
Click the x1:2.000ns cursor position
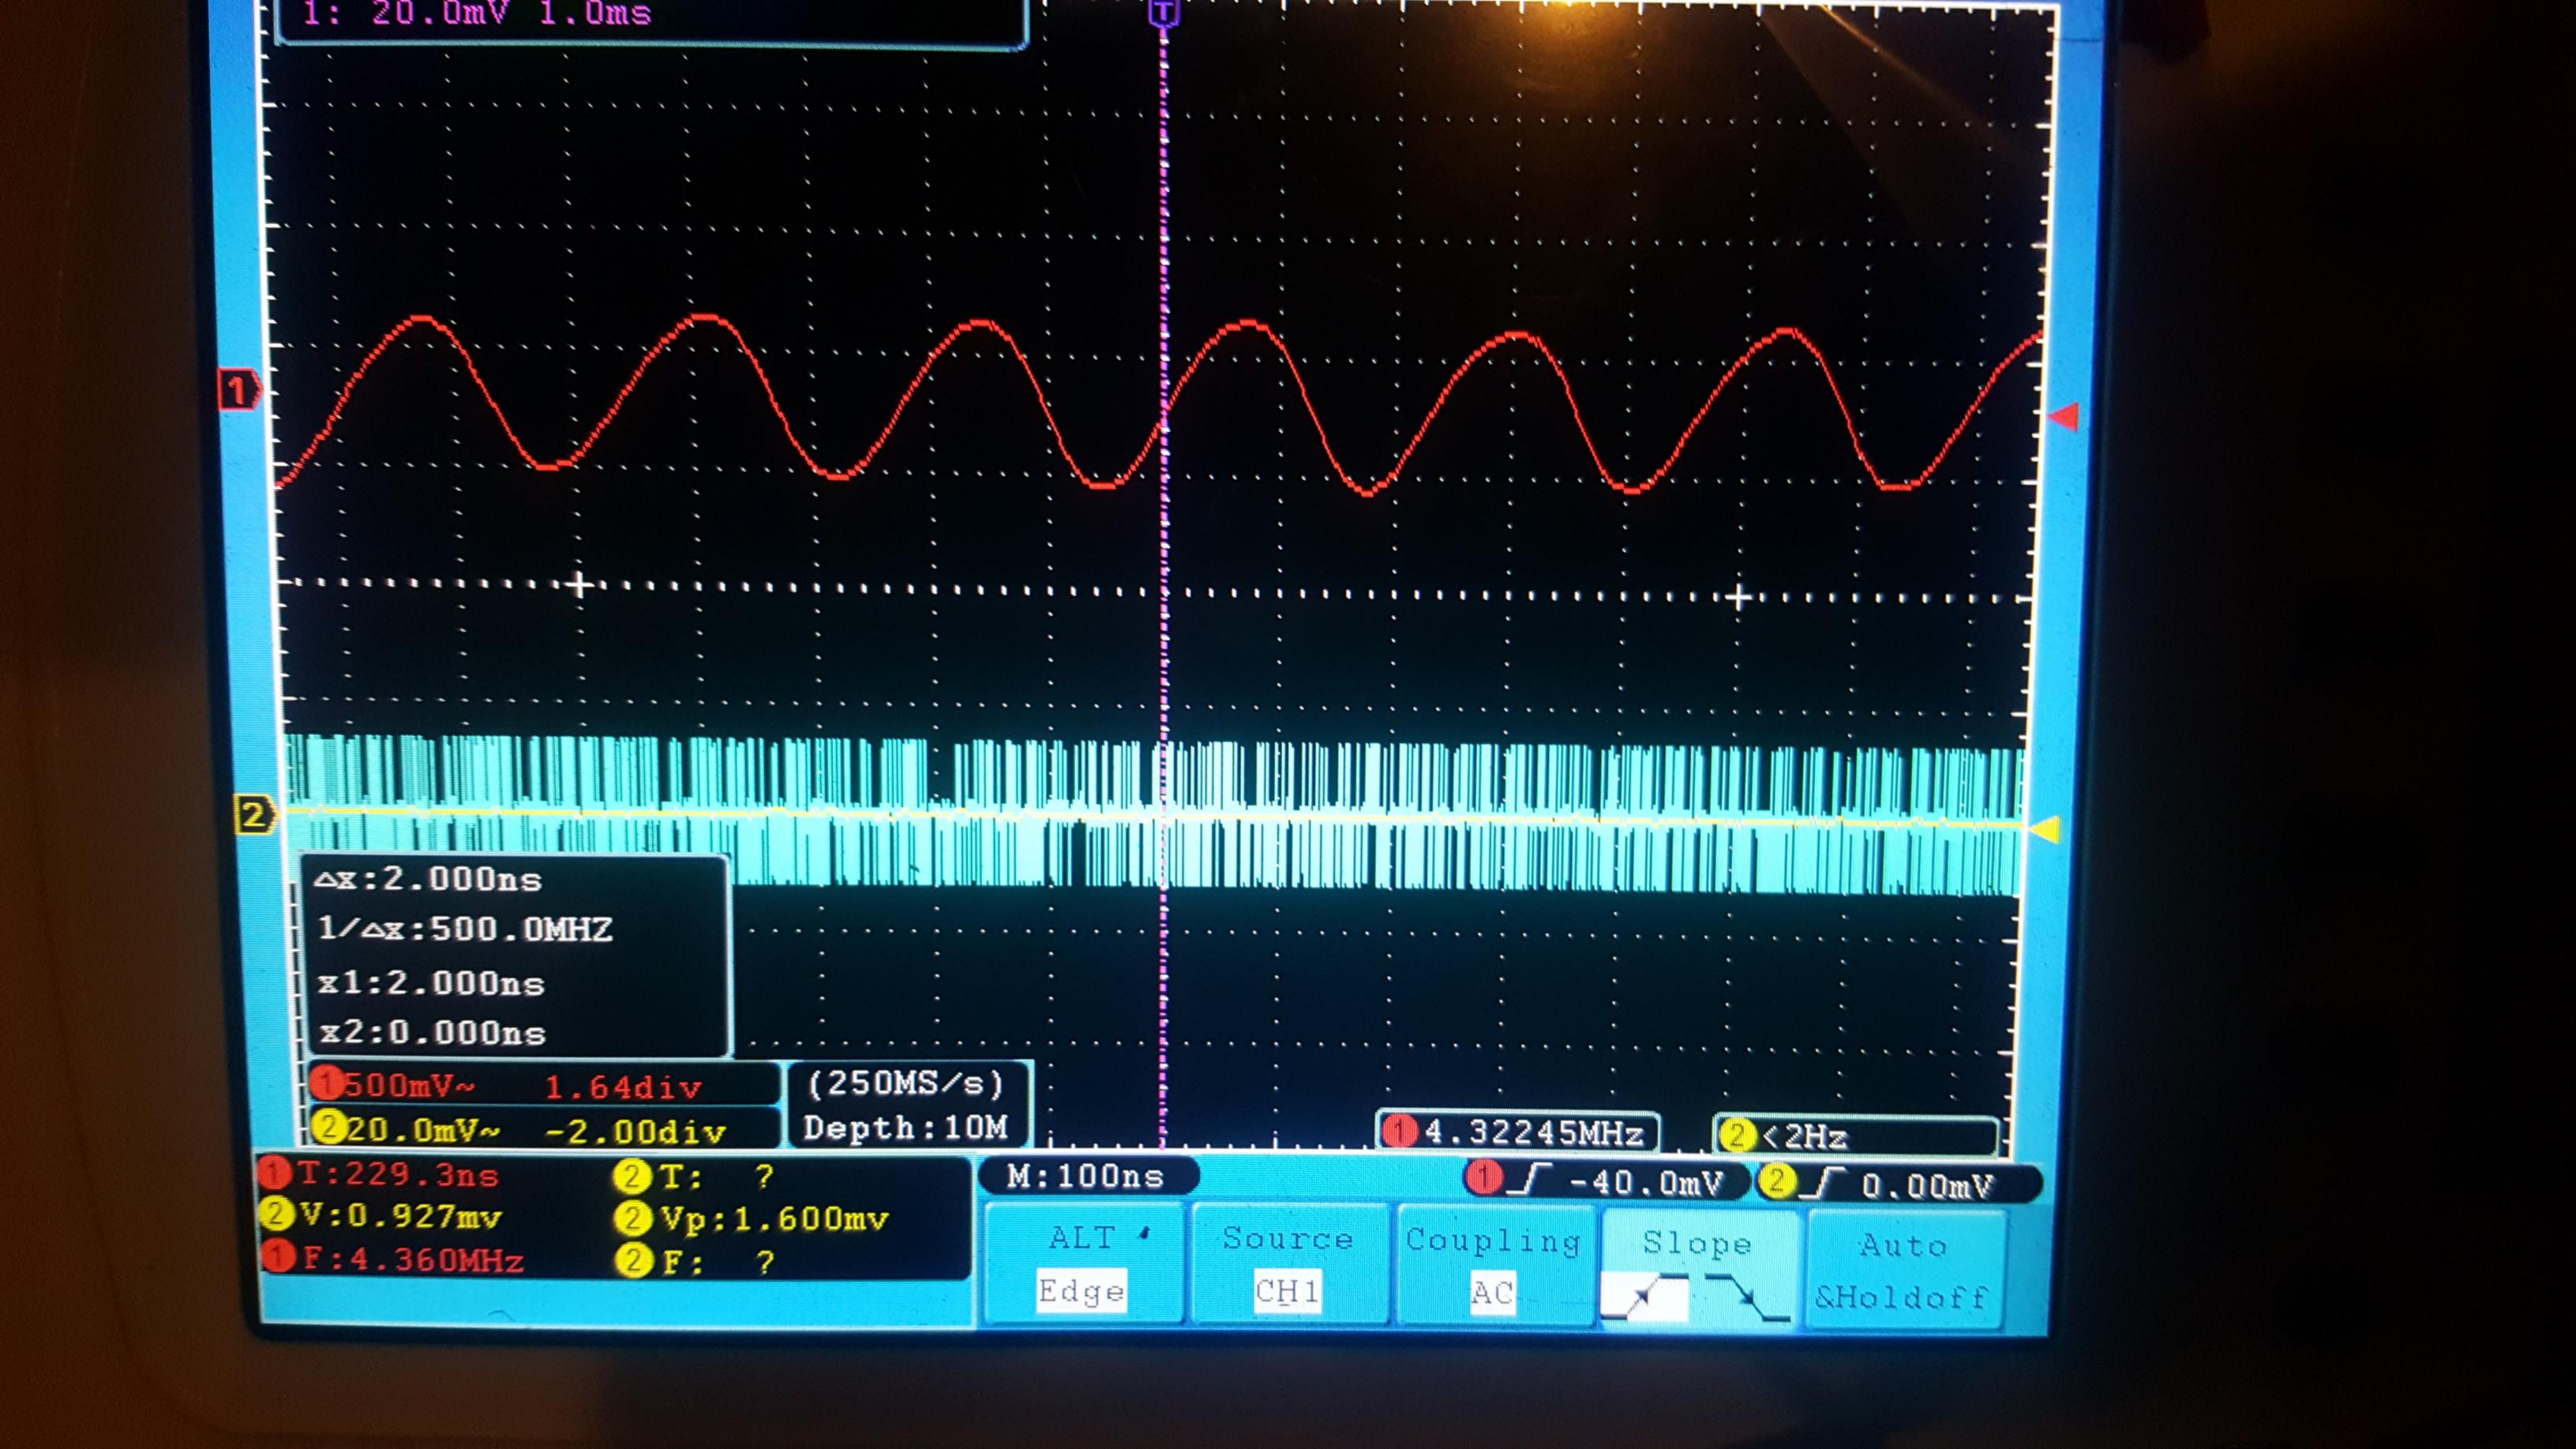(431, 982)
